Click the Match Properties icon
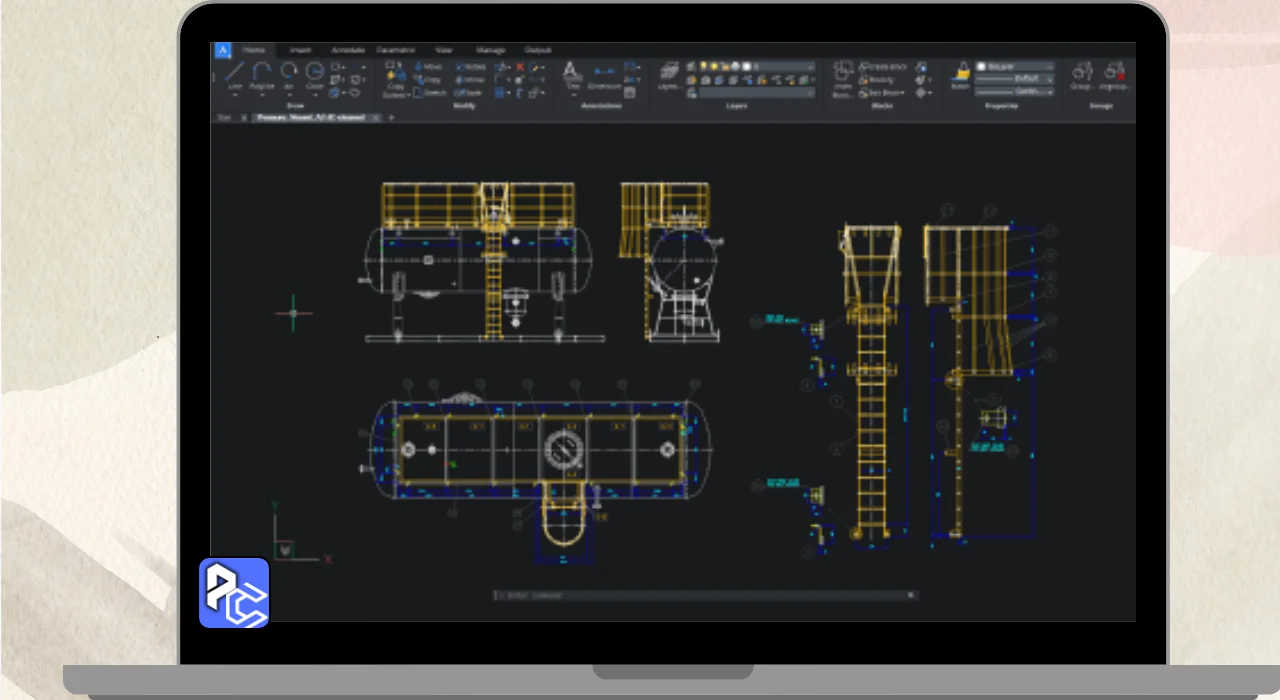 [x=961, y=74]
